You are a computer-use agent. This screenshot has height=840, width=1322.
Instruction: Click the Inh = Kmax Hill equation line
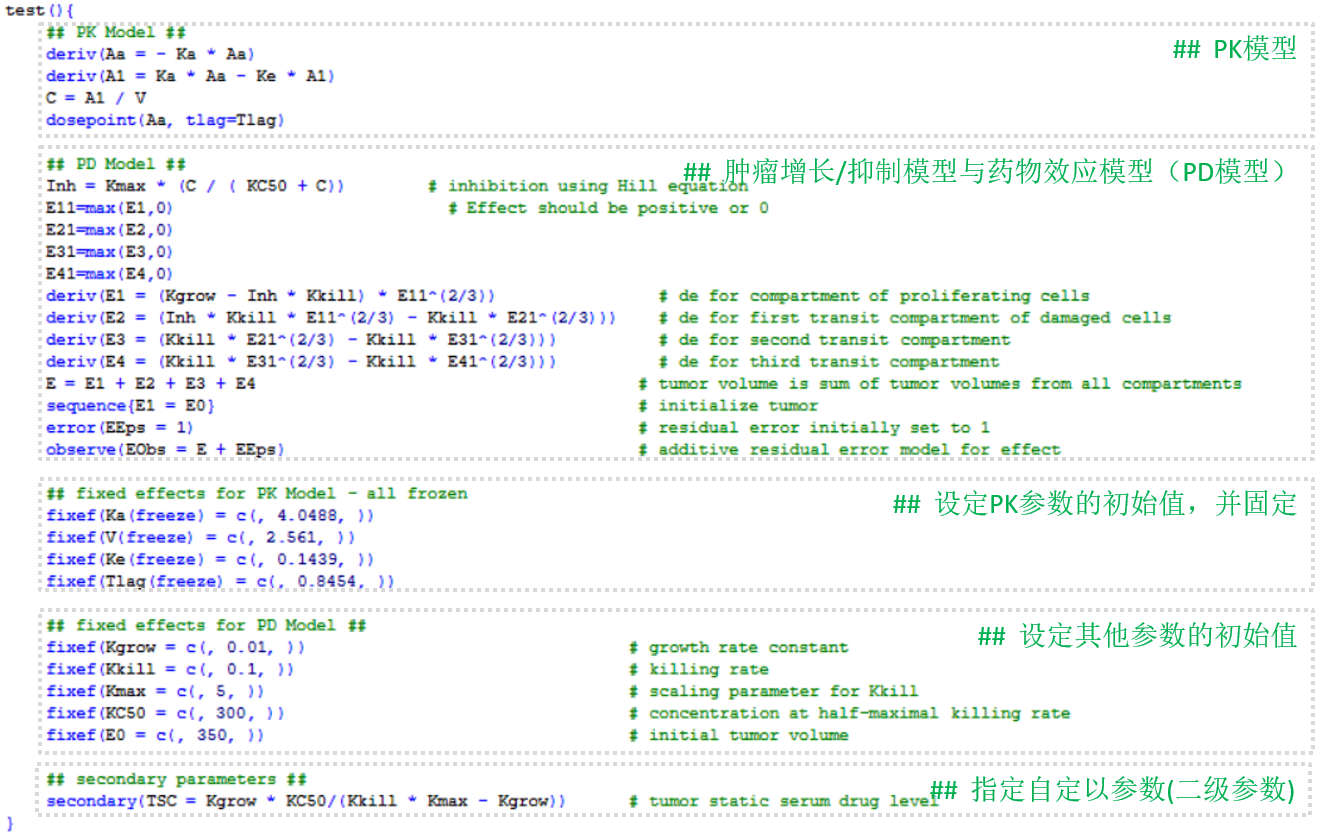[x=196, y=186]
